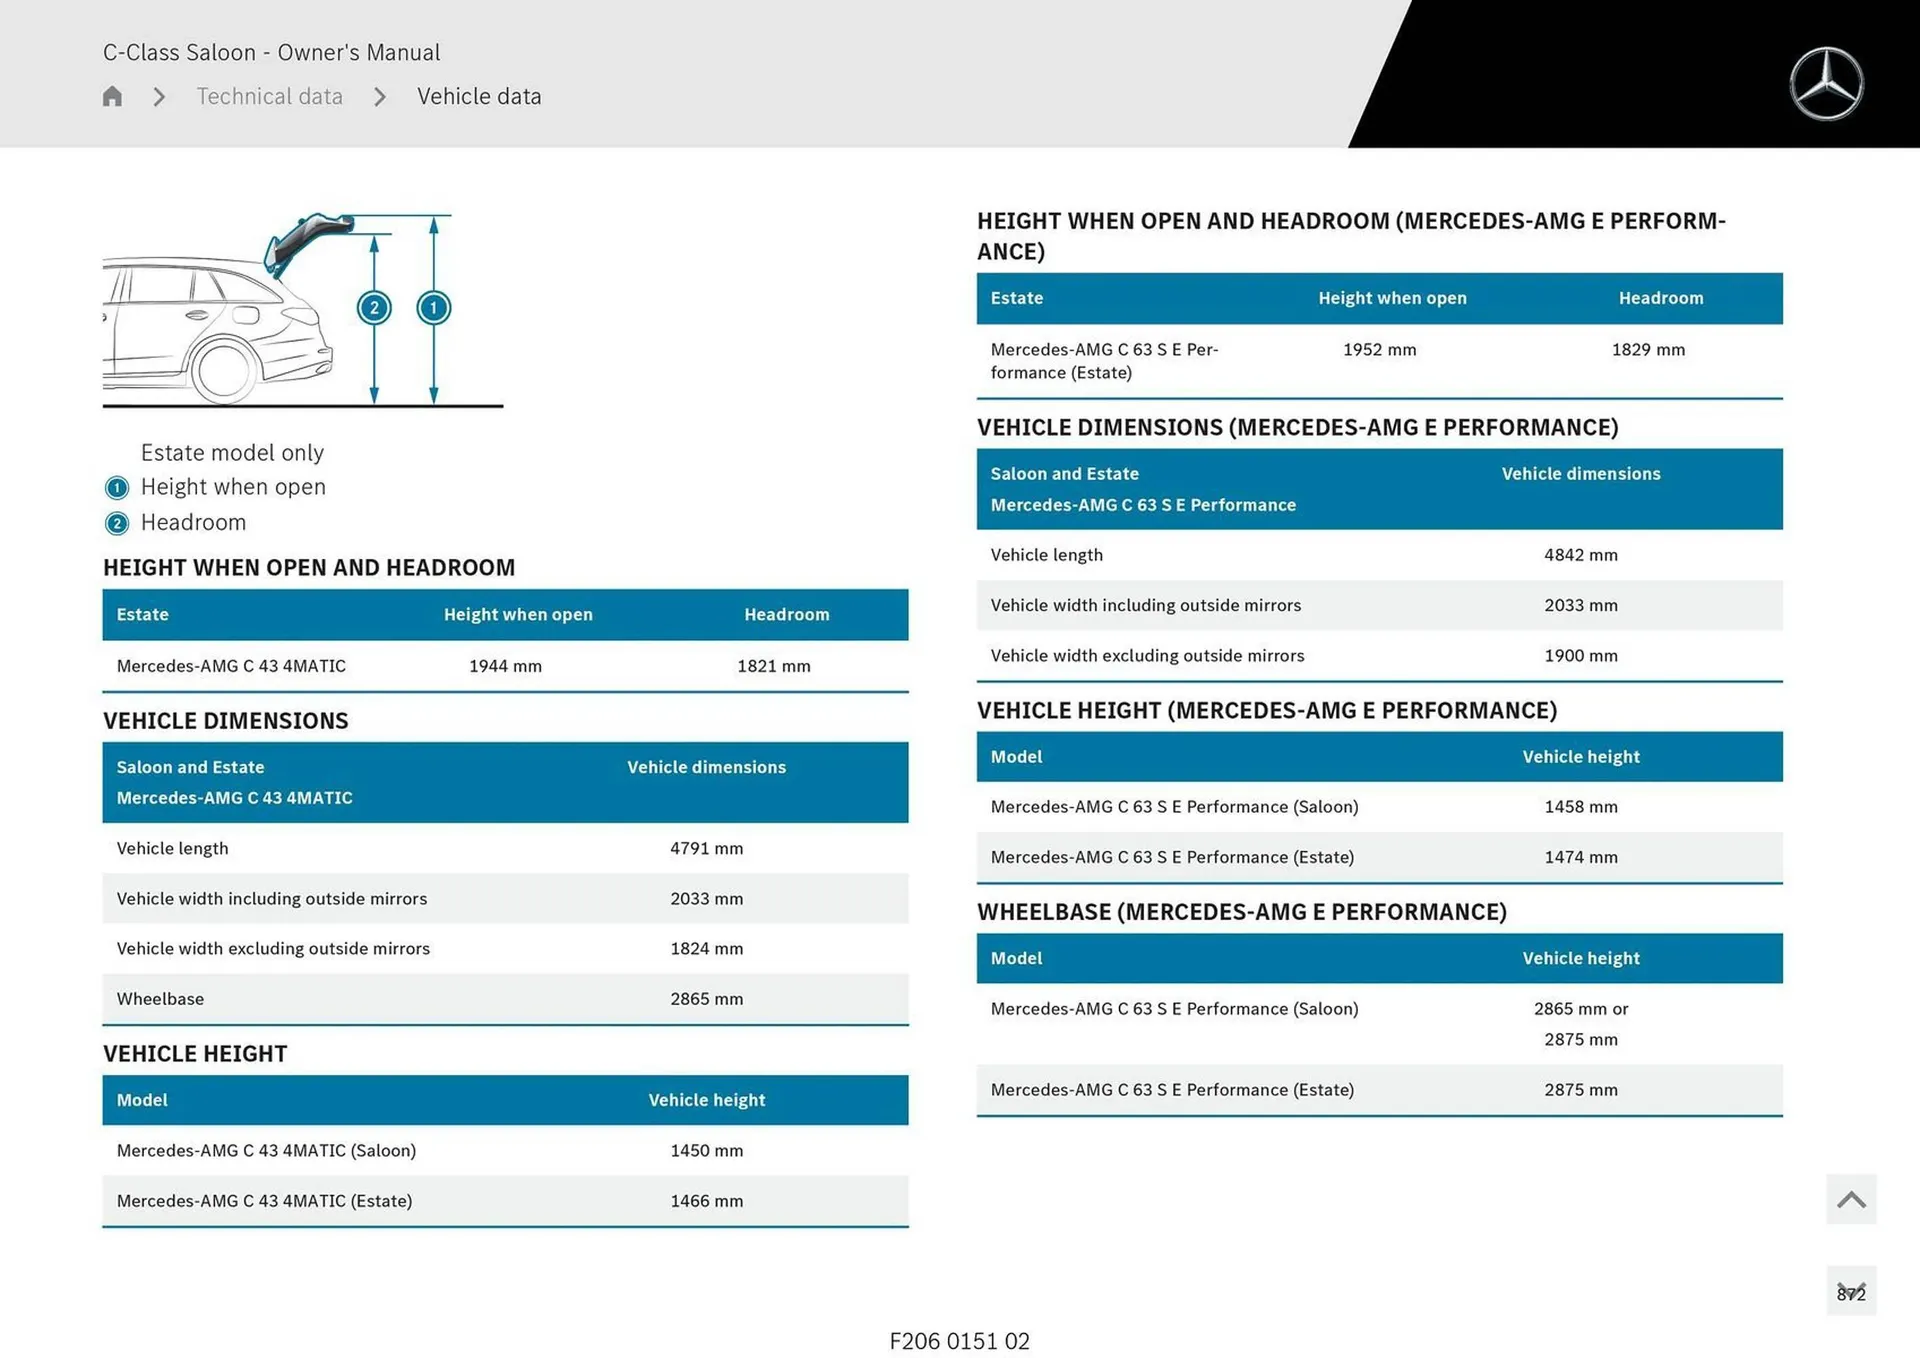Image resolution: width=1920 pixels, height=1358 pixels.
Task: Click the F206 0151 02 document code
Action: (x=959, y=1341)
